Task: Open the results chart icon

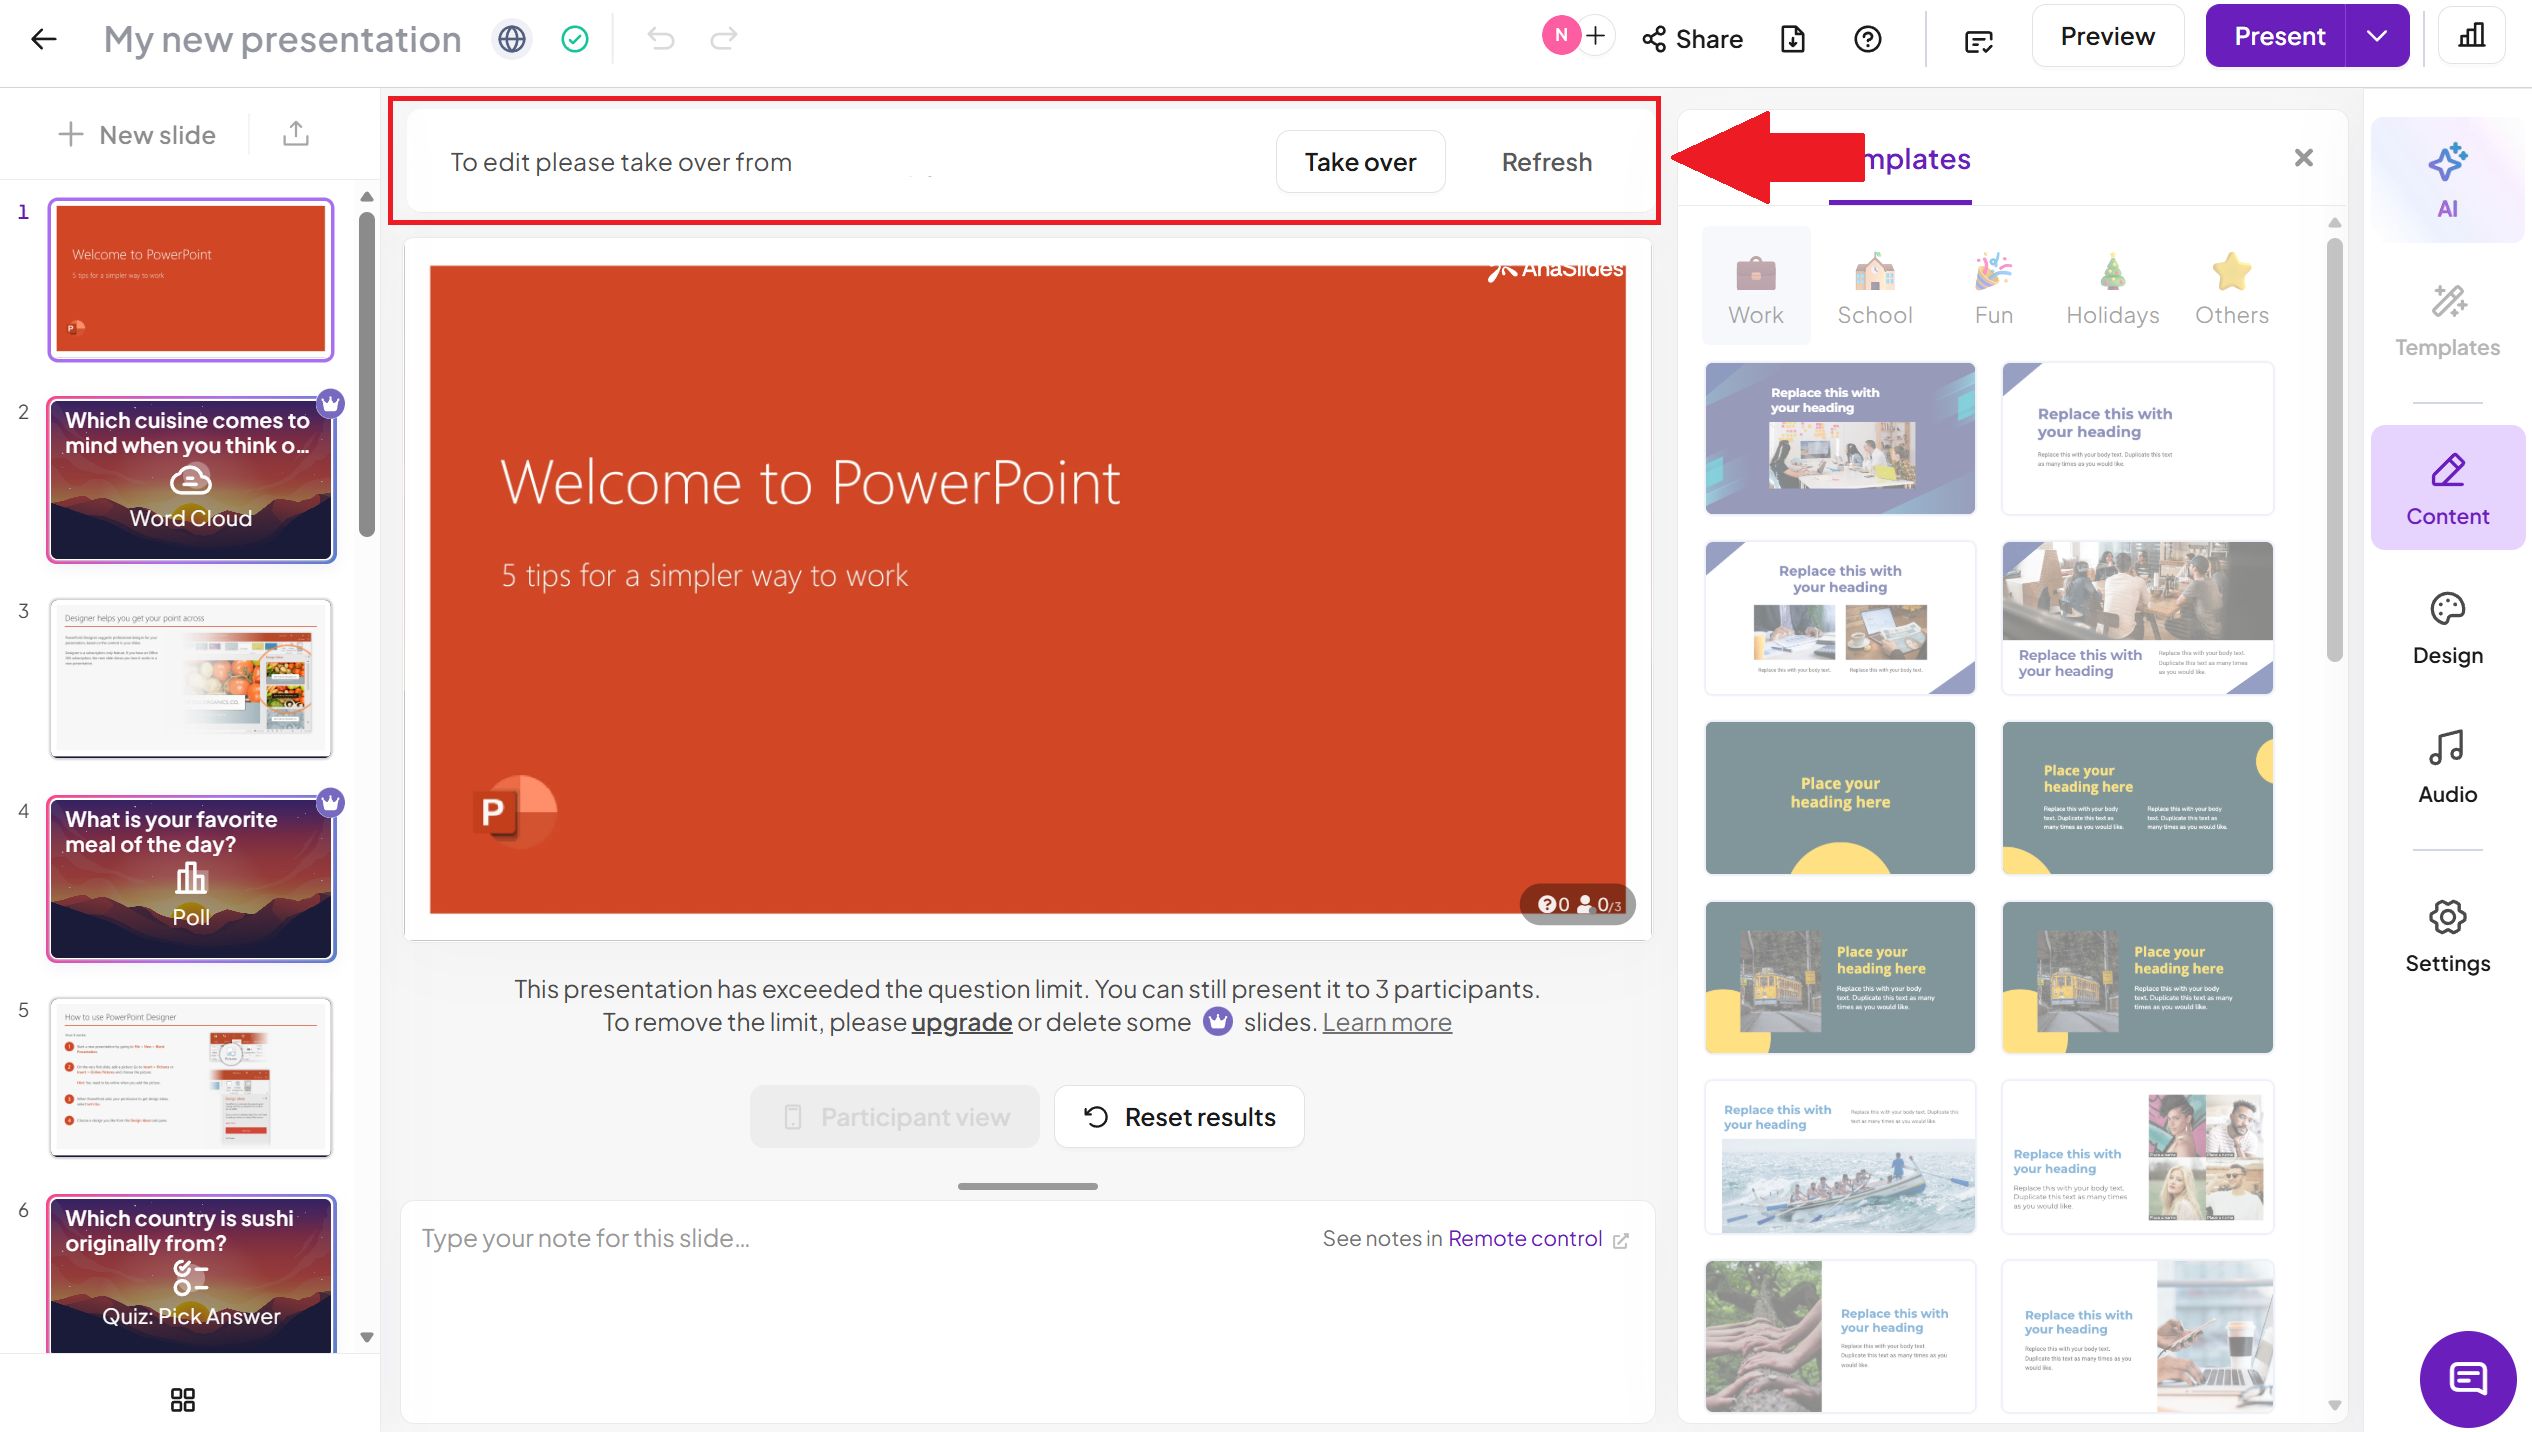Action: (x=2472, y=37)
